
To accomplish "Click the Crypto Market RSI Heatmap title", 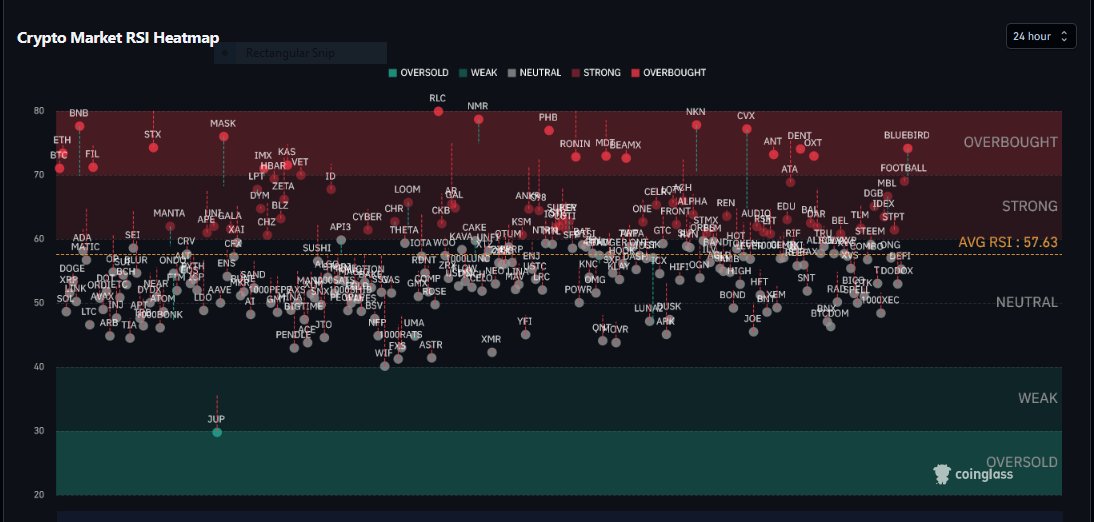I will pyautogui.click(x=118, y=38).
